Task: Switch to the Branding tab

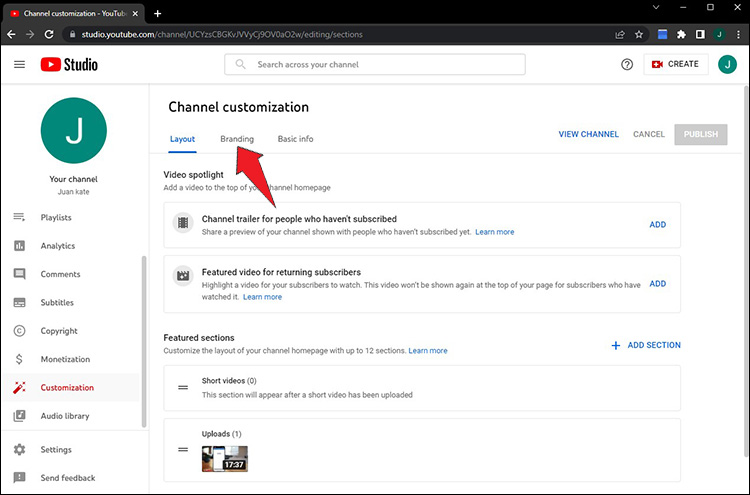Action: click(x=237, y=139)
